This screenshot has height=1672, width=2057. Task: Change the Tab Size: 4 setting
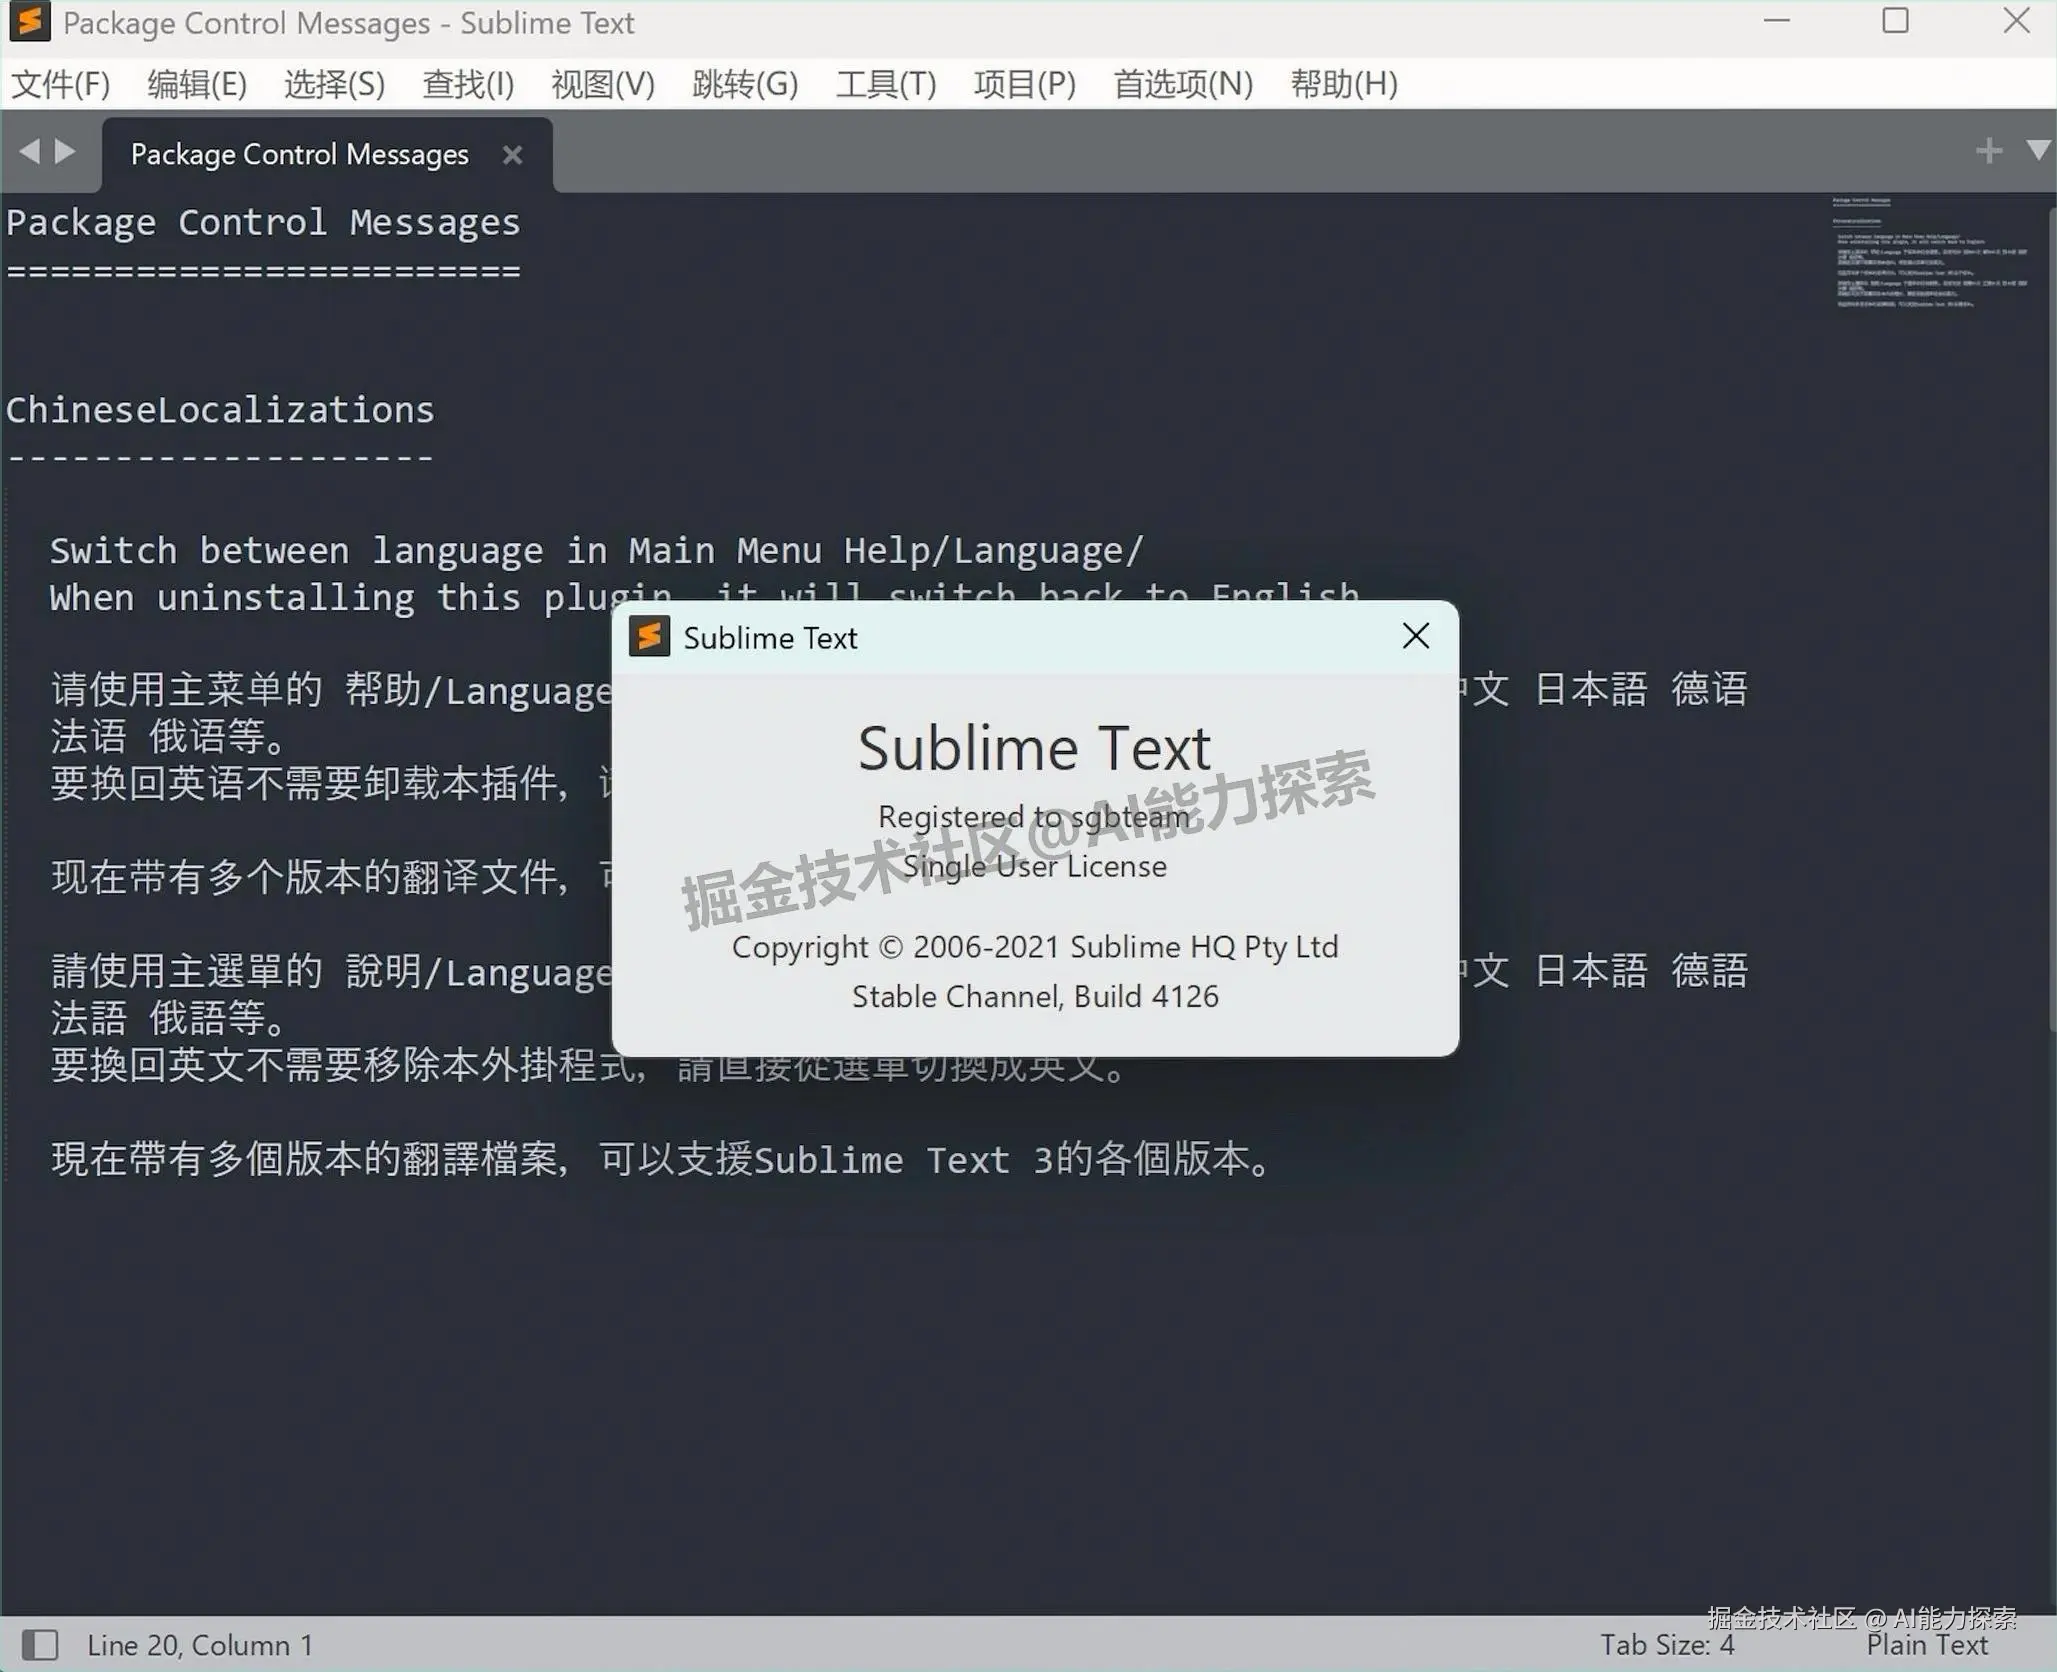tap(1666, 1645)
